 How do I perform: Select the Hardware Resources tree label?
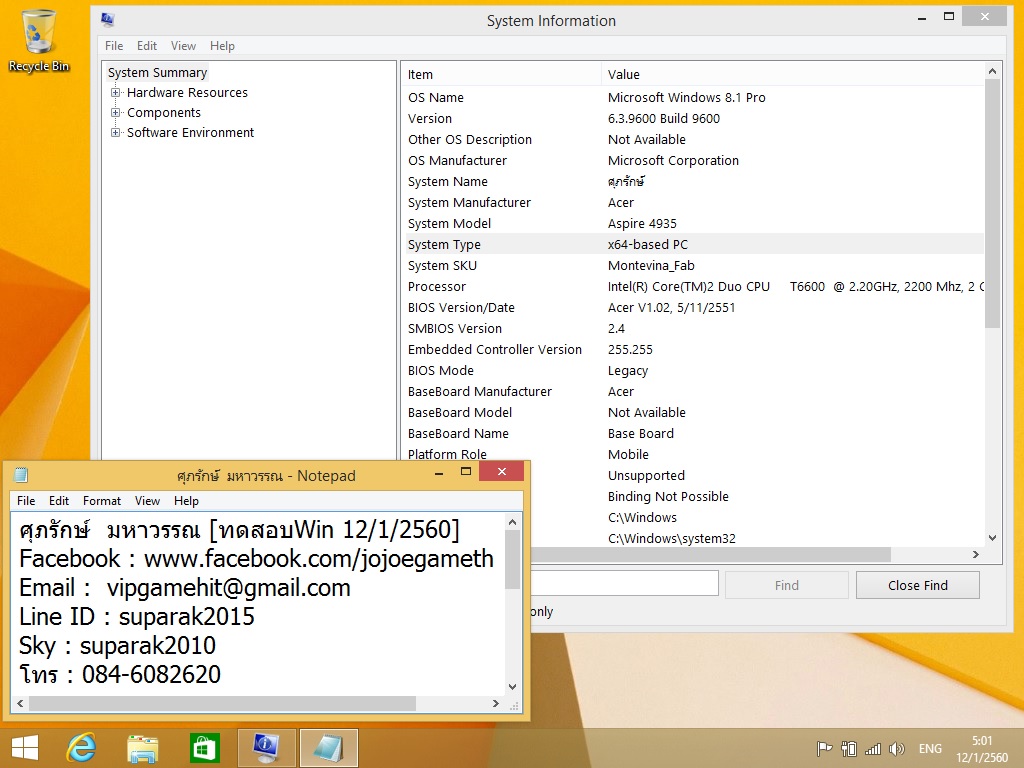click(x=187, y=93)
